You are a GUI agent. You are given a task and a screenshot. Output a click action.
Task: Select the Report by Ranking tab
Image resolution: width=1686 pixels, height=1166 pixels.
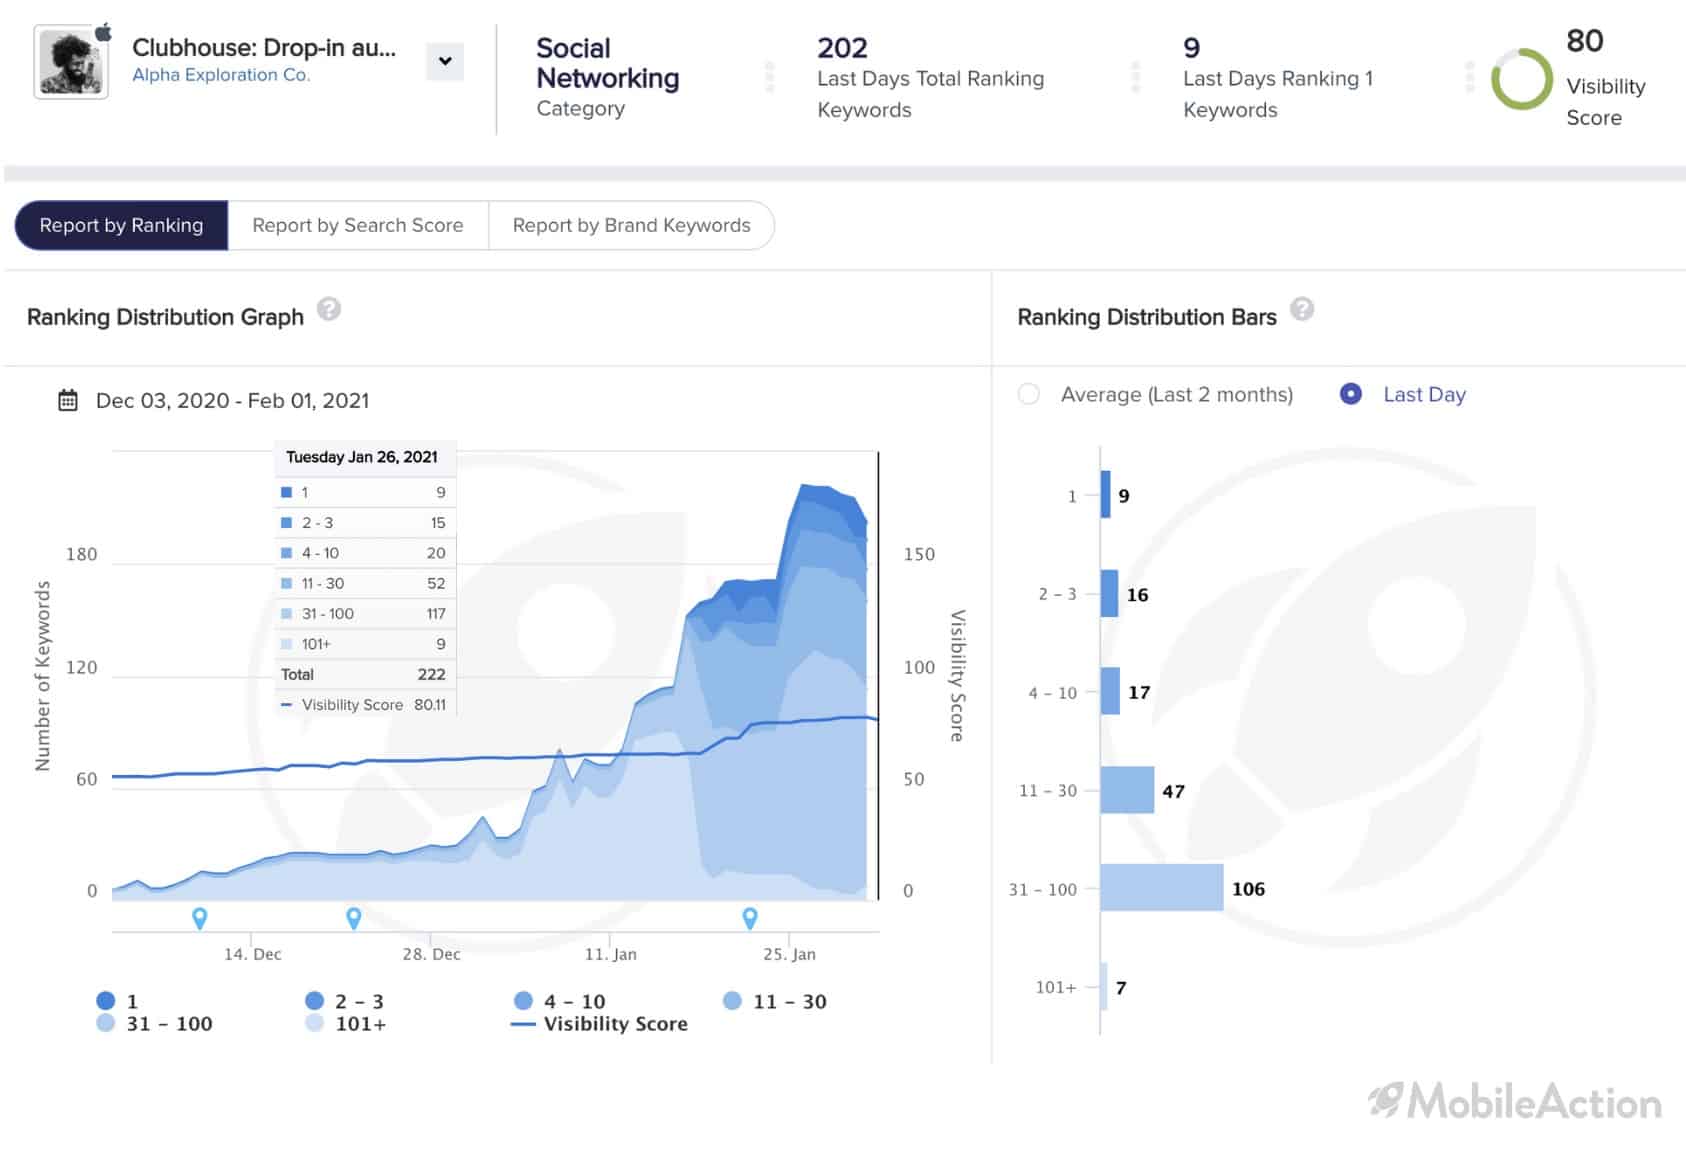click(121, 225)
